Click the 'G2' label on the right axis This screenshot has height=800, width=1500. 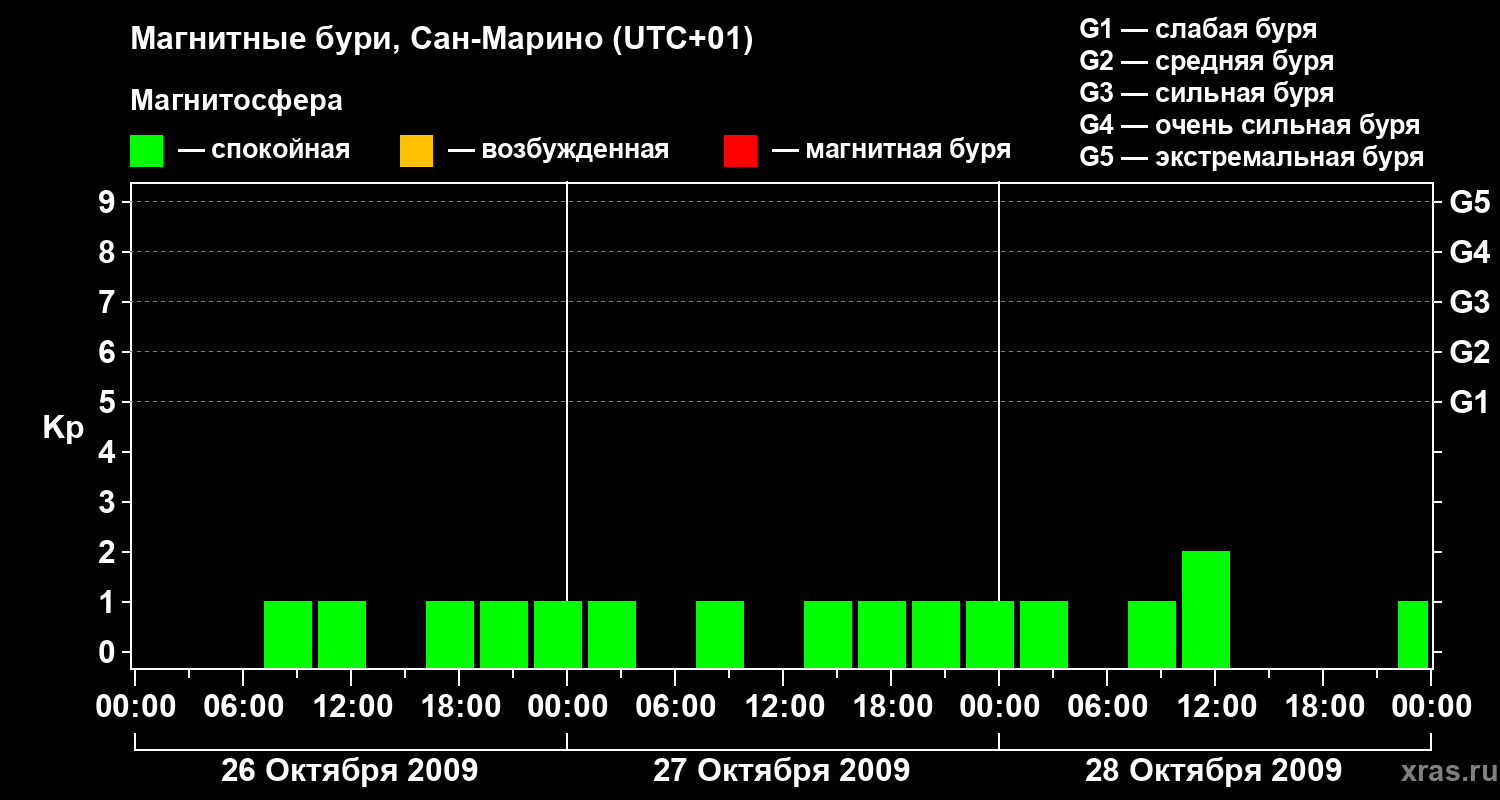pyautogui.click(x=1470, y=352)
